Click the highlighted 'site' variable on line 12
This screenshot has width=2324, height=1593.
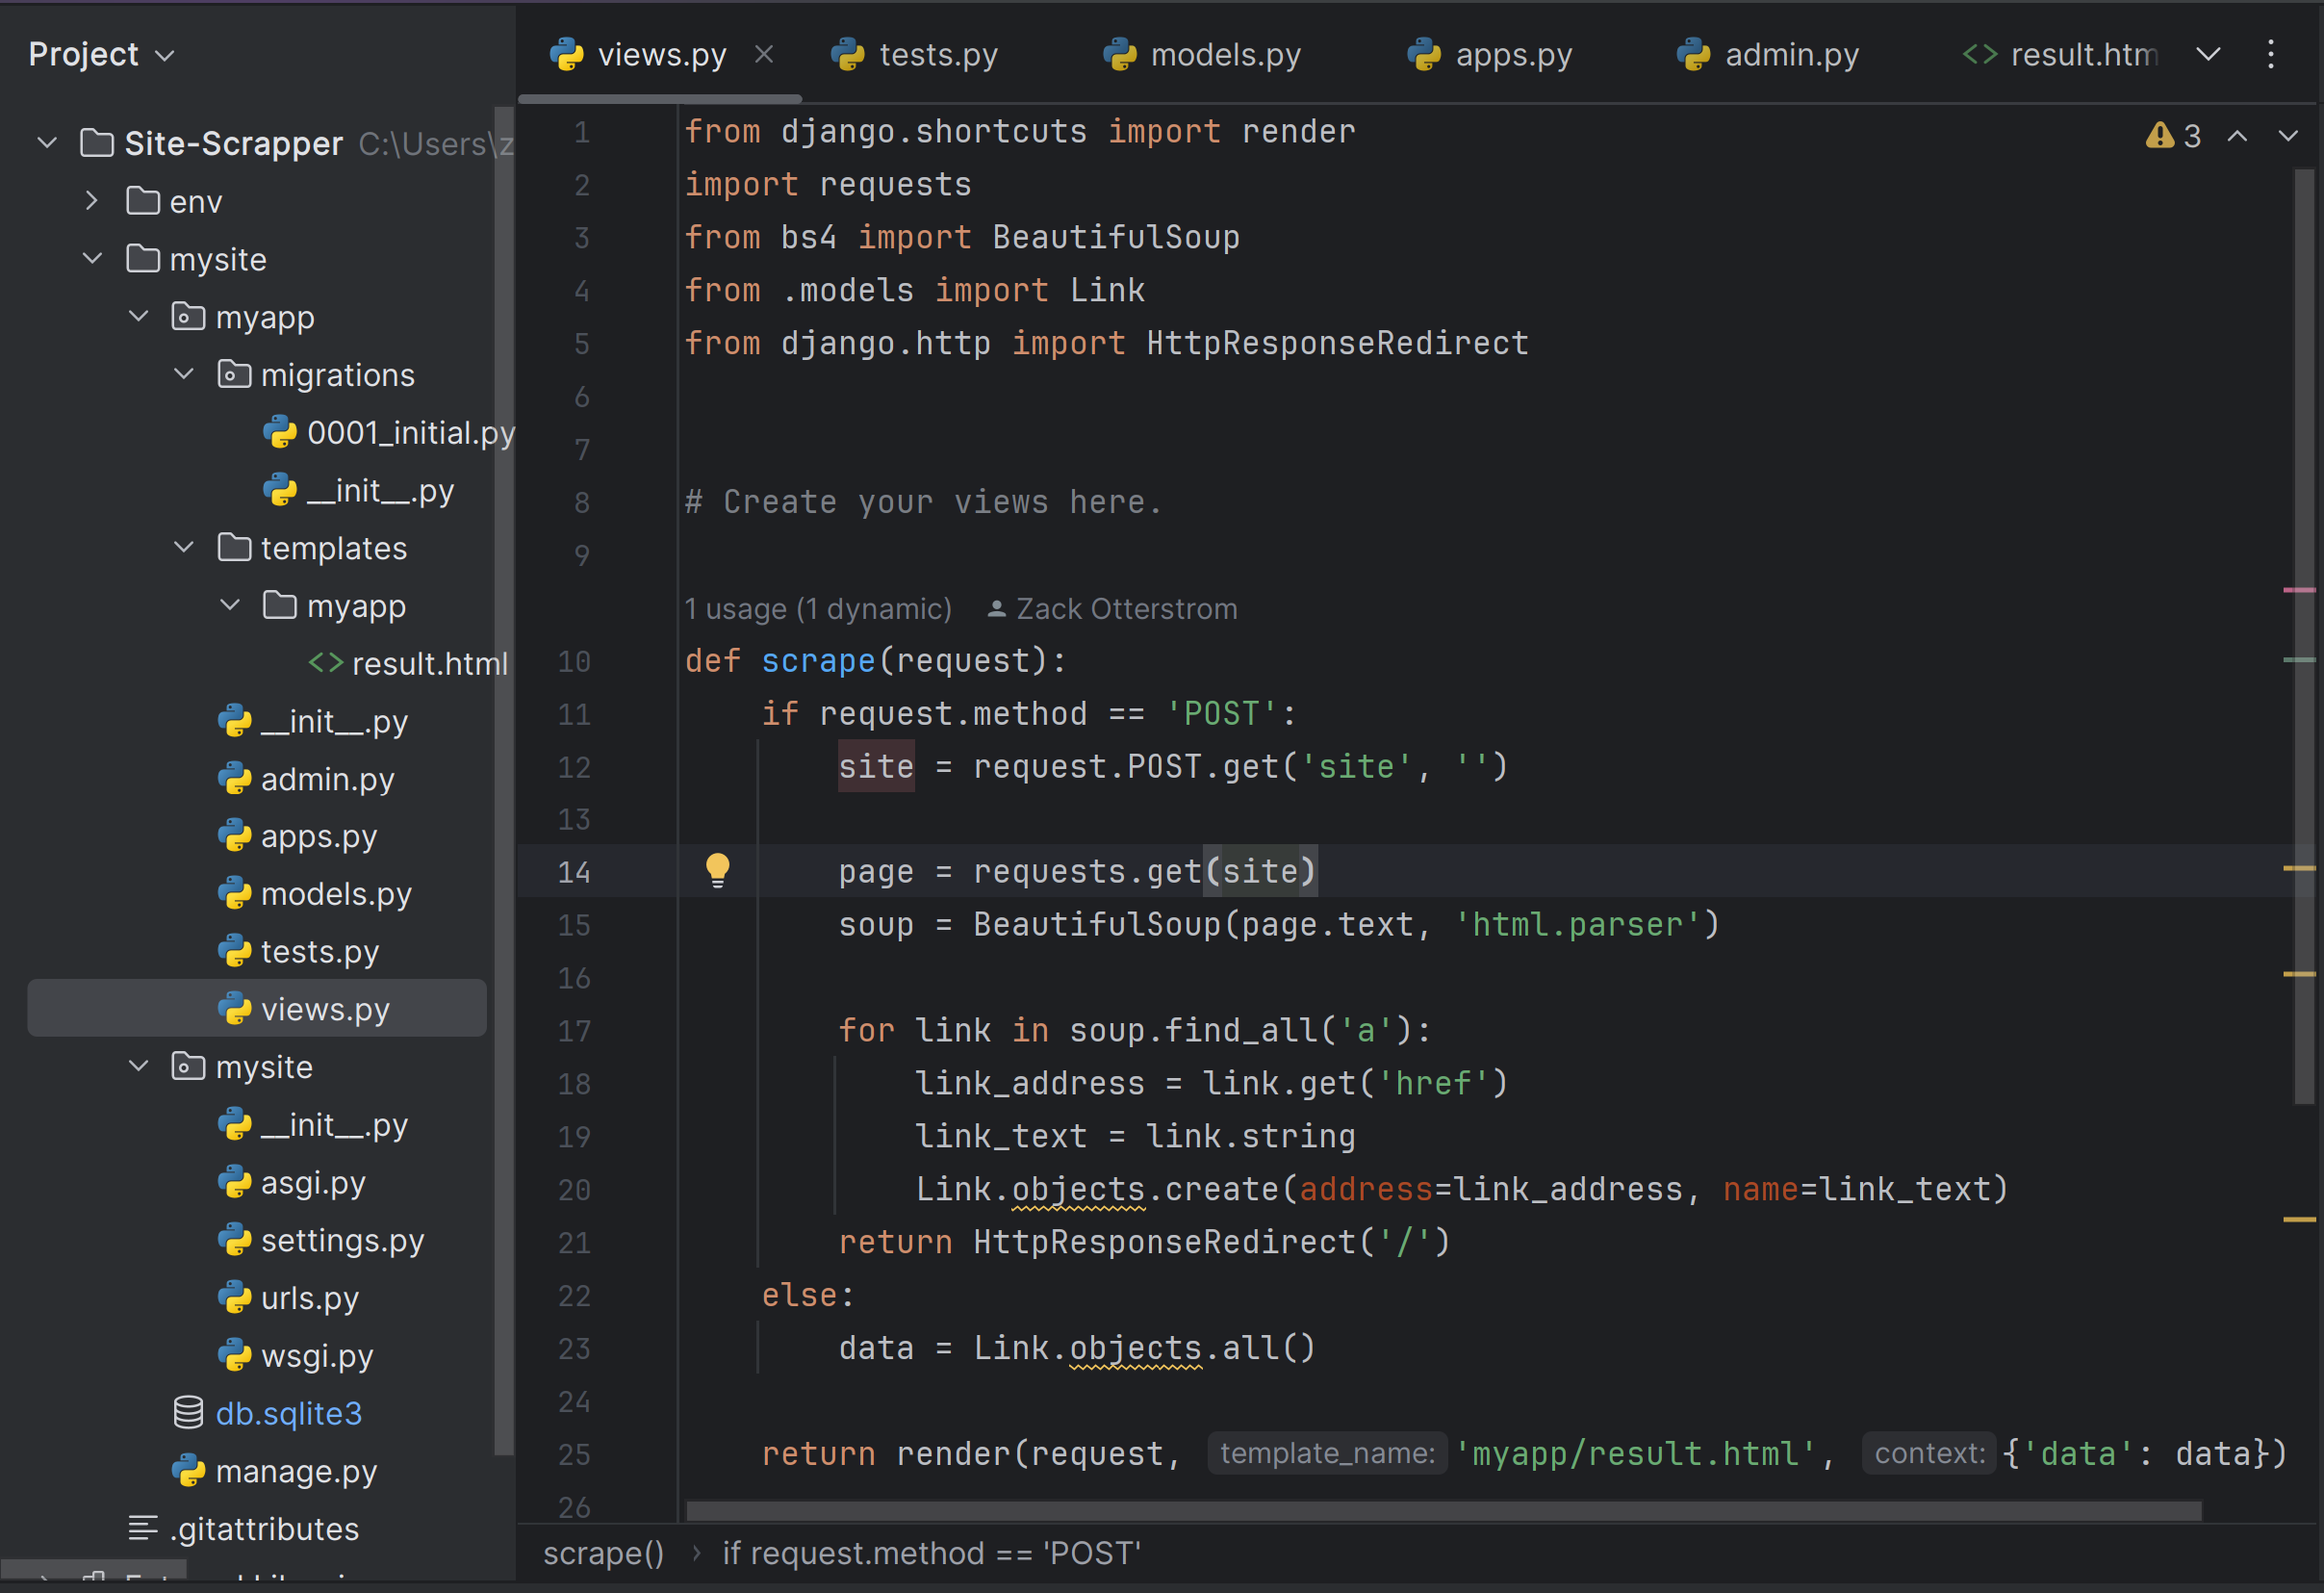click(876, 766)
